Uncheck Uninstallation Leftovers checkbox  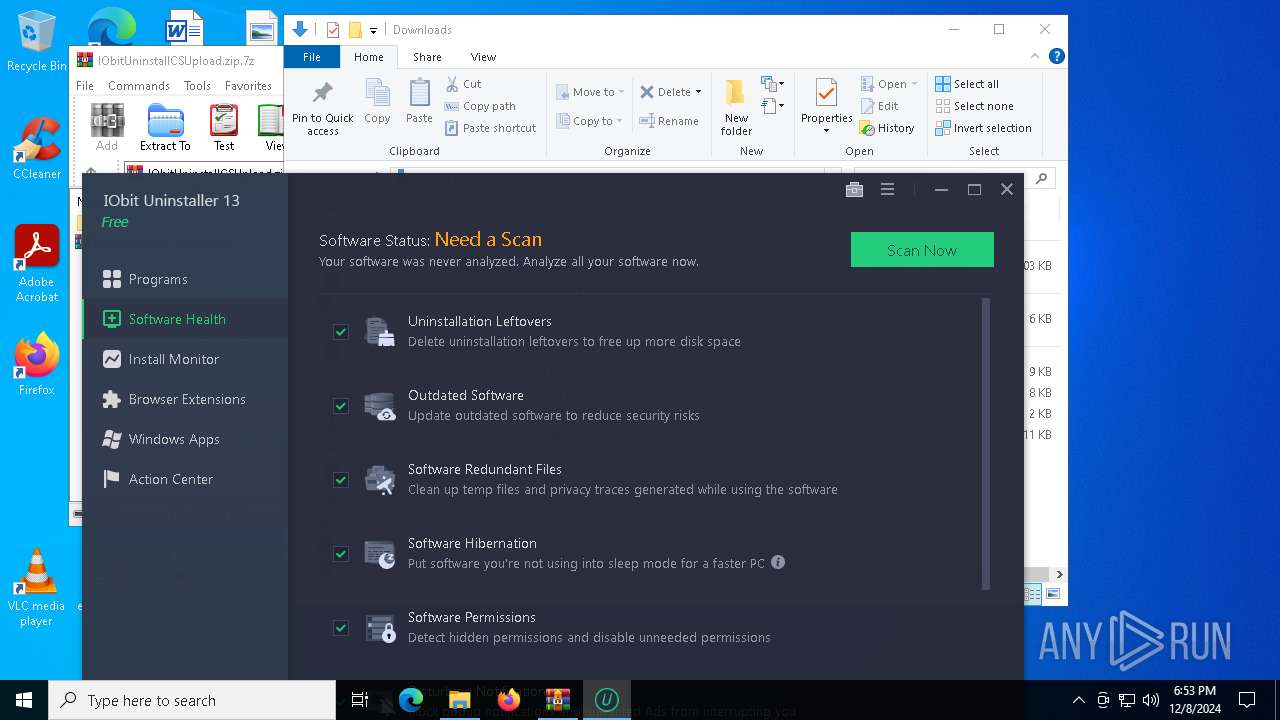[x=341, y=331]
